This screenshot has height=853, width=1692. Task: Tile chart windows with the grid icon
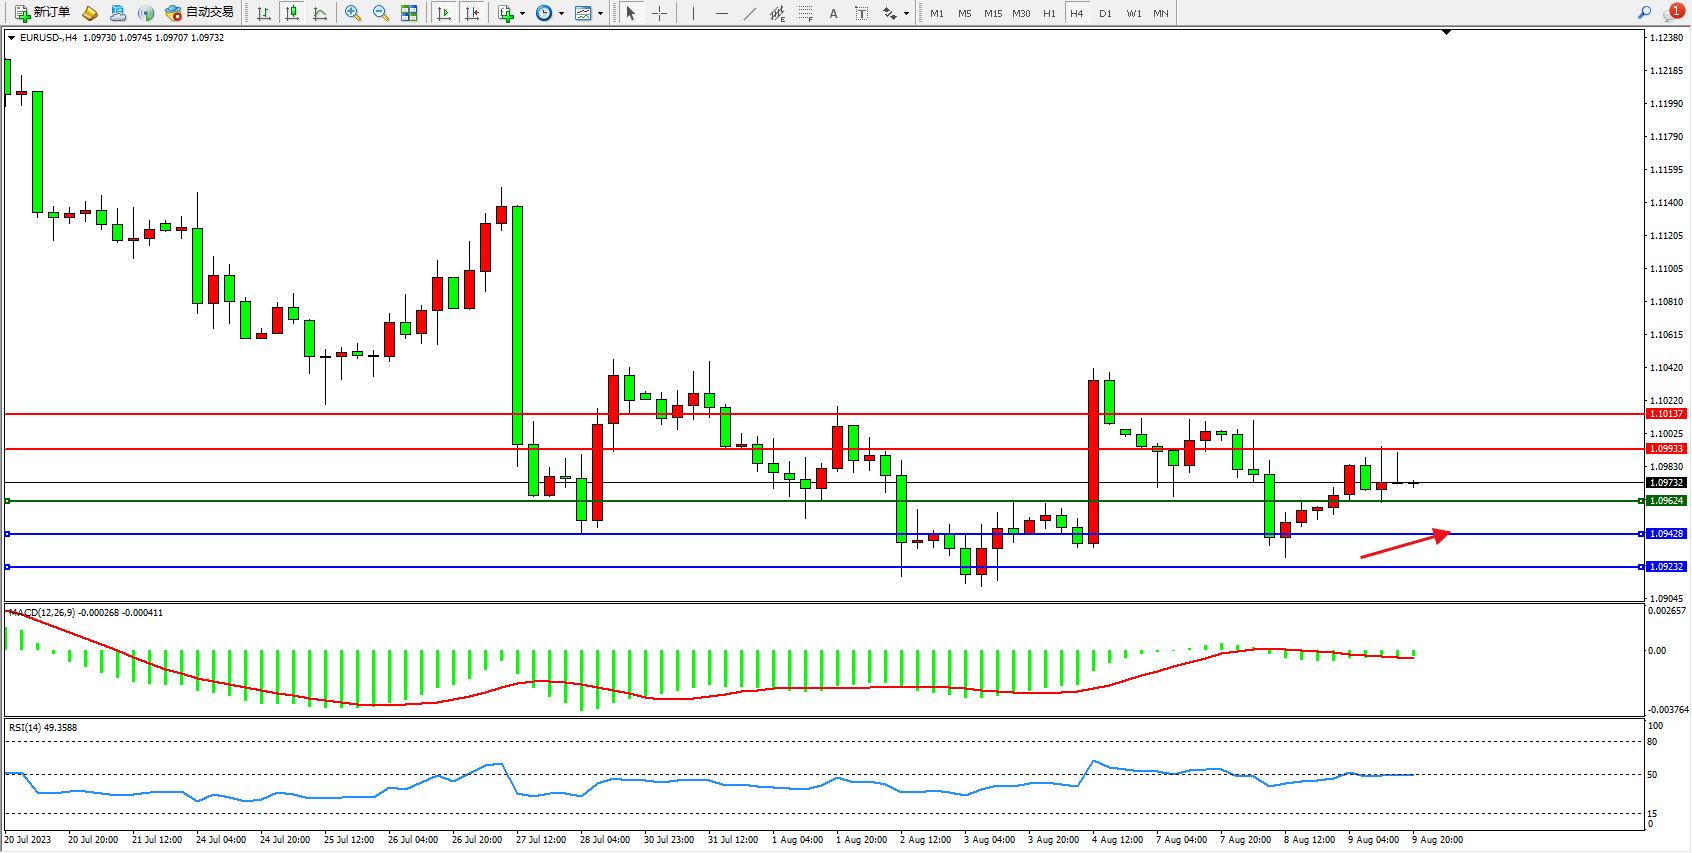(409, 13)
